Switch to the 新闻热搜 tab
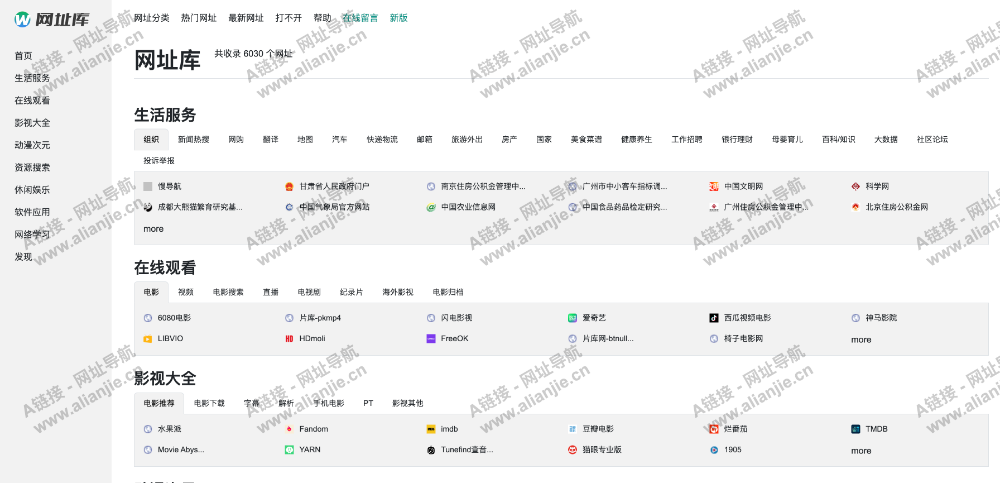The image size is (1000, 483). [x=194, y=139]
